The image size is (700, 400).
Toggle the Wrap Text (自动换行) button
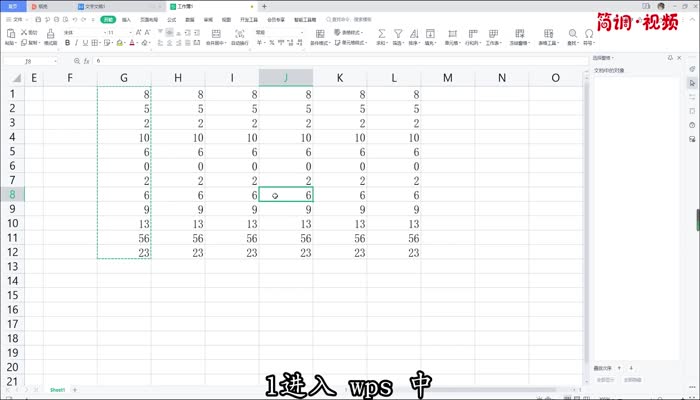(239, 34)
